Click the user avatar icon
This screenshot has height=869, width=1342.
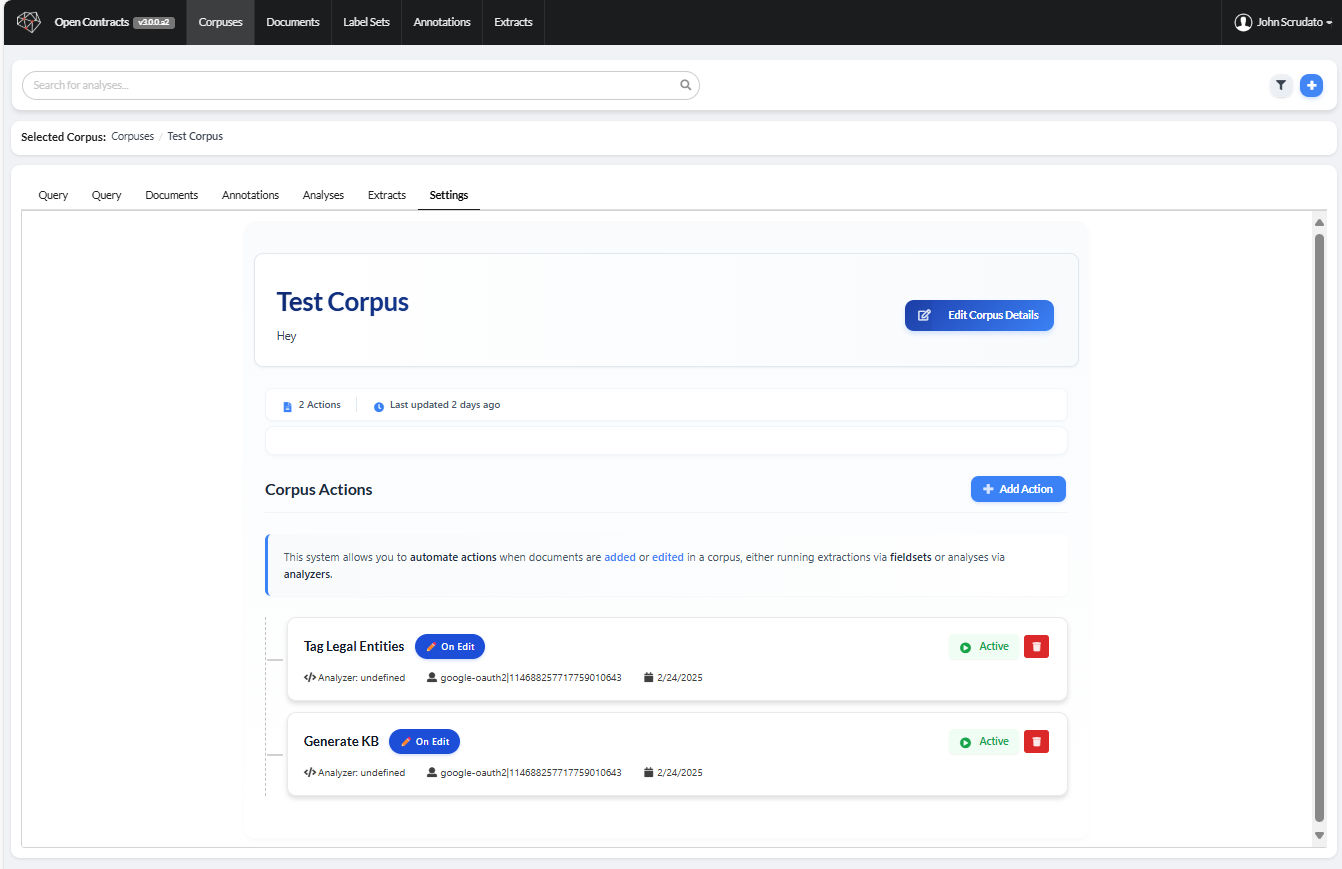[x=1243, y=22]
